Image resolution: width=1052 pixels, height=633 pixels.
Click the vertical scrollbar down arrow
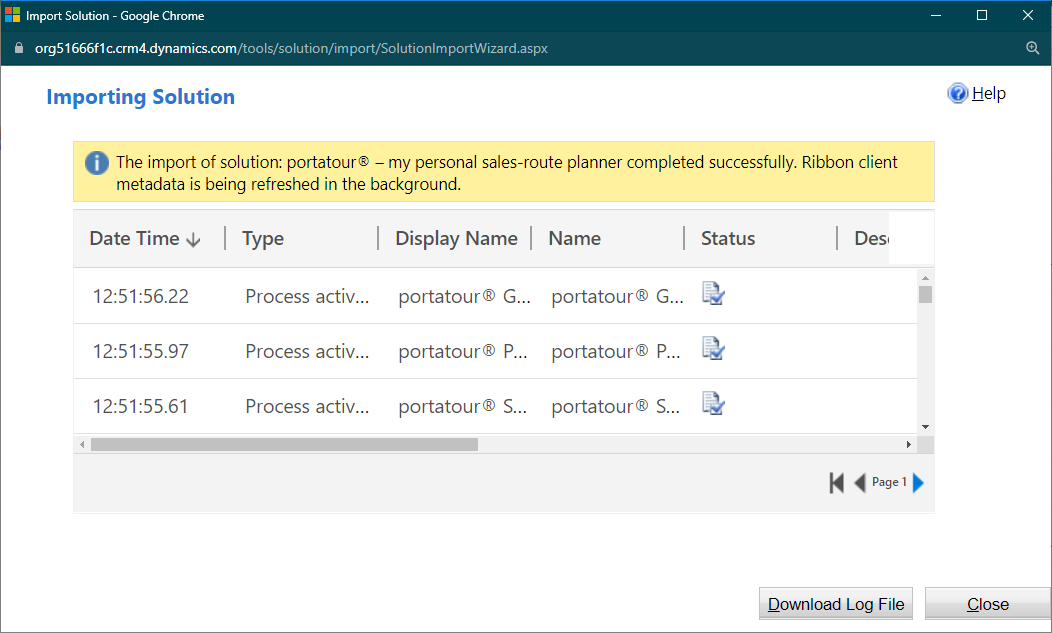[x=925, y=427]
